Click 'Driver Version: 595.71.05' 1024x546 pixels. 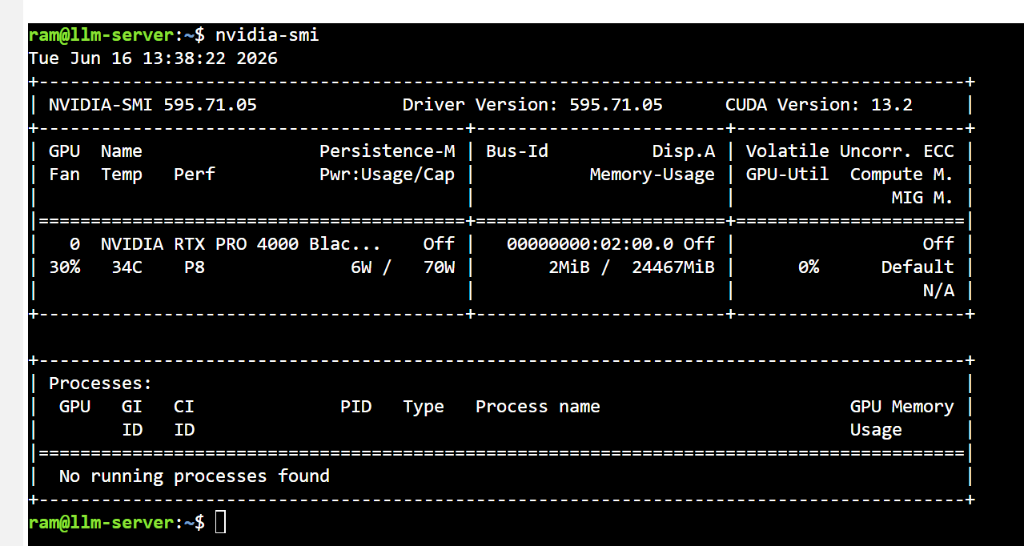[532, 104]
